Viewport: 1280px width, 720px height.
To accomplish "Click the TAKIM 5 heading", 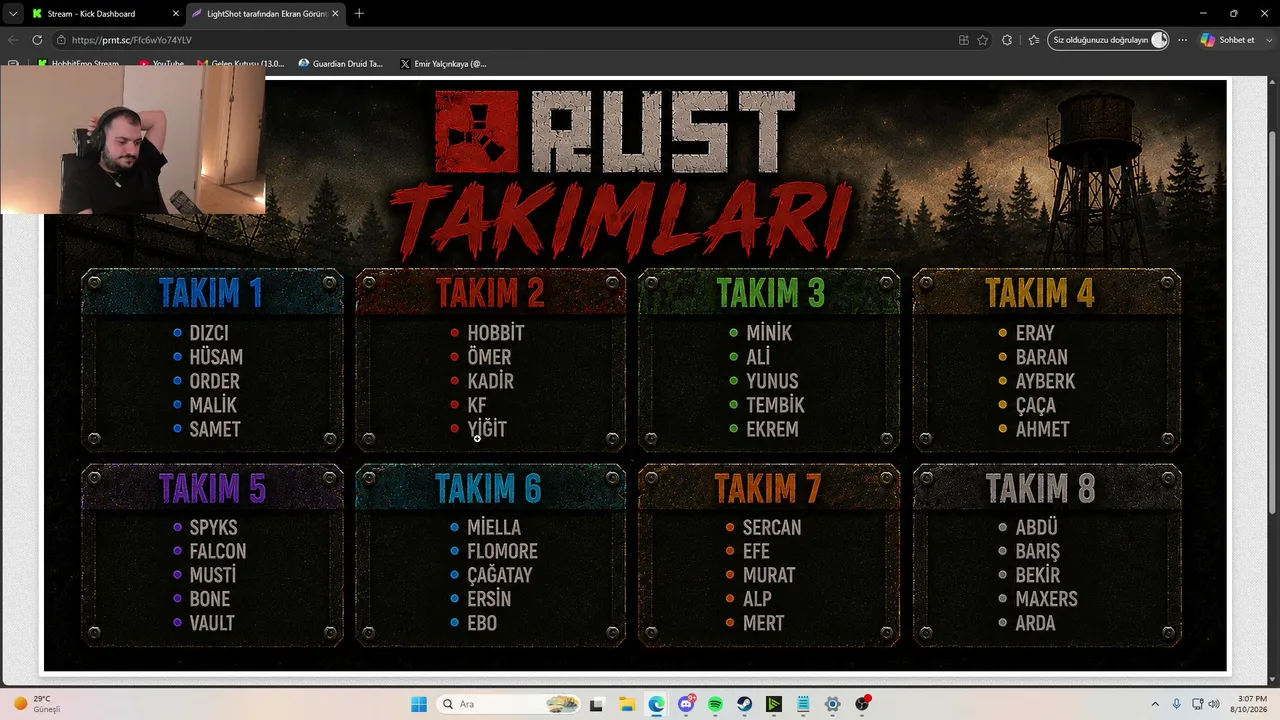I will pos(212,488).
